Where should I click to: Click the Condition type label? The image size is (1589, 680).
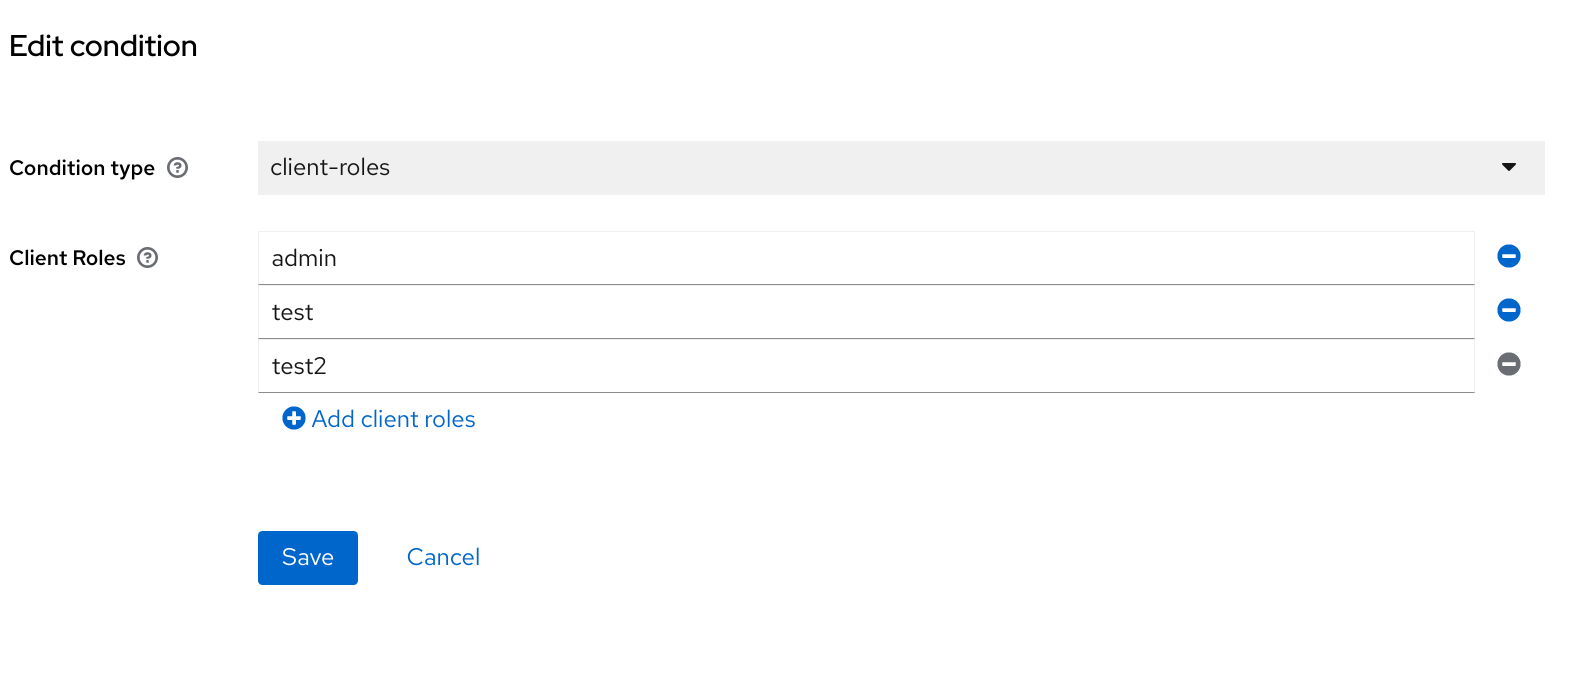[x=81, y=167]
